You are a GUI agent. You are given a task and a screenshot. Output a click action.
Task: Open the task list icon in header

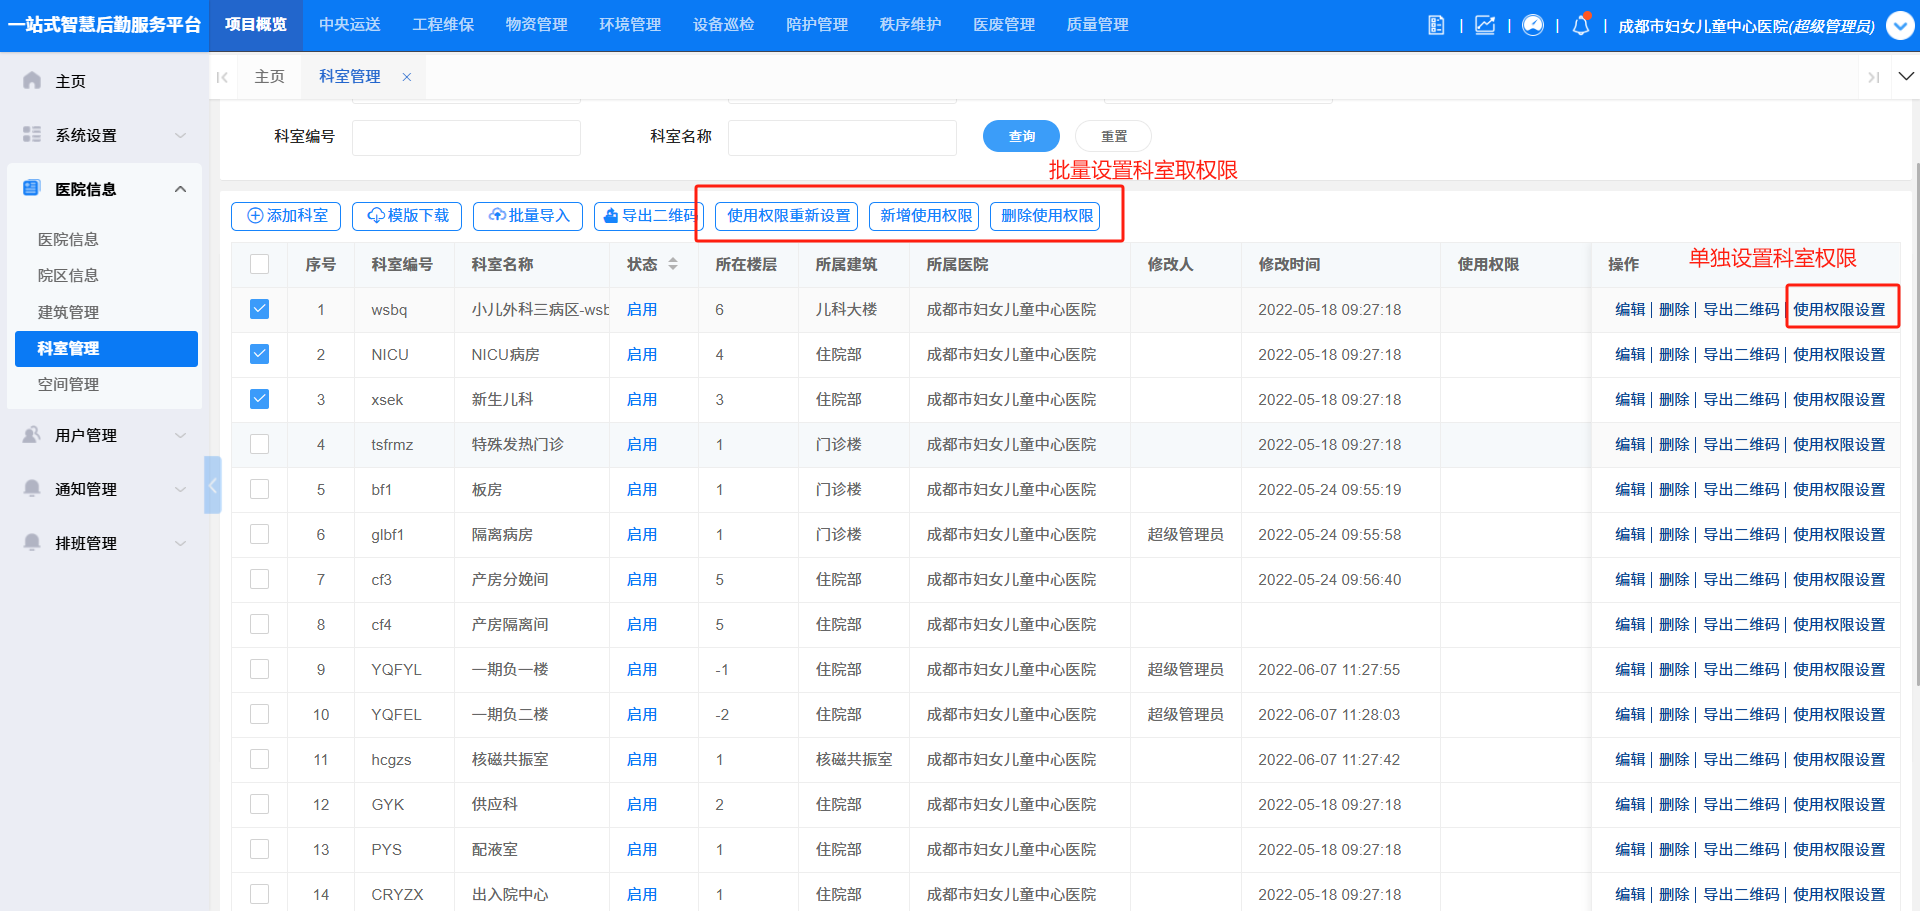click(1436, 25)
